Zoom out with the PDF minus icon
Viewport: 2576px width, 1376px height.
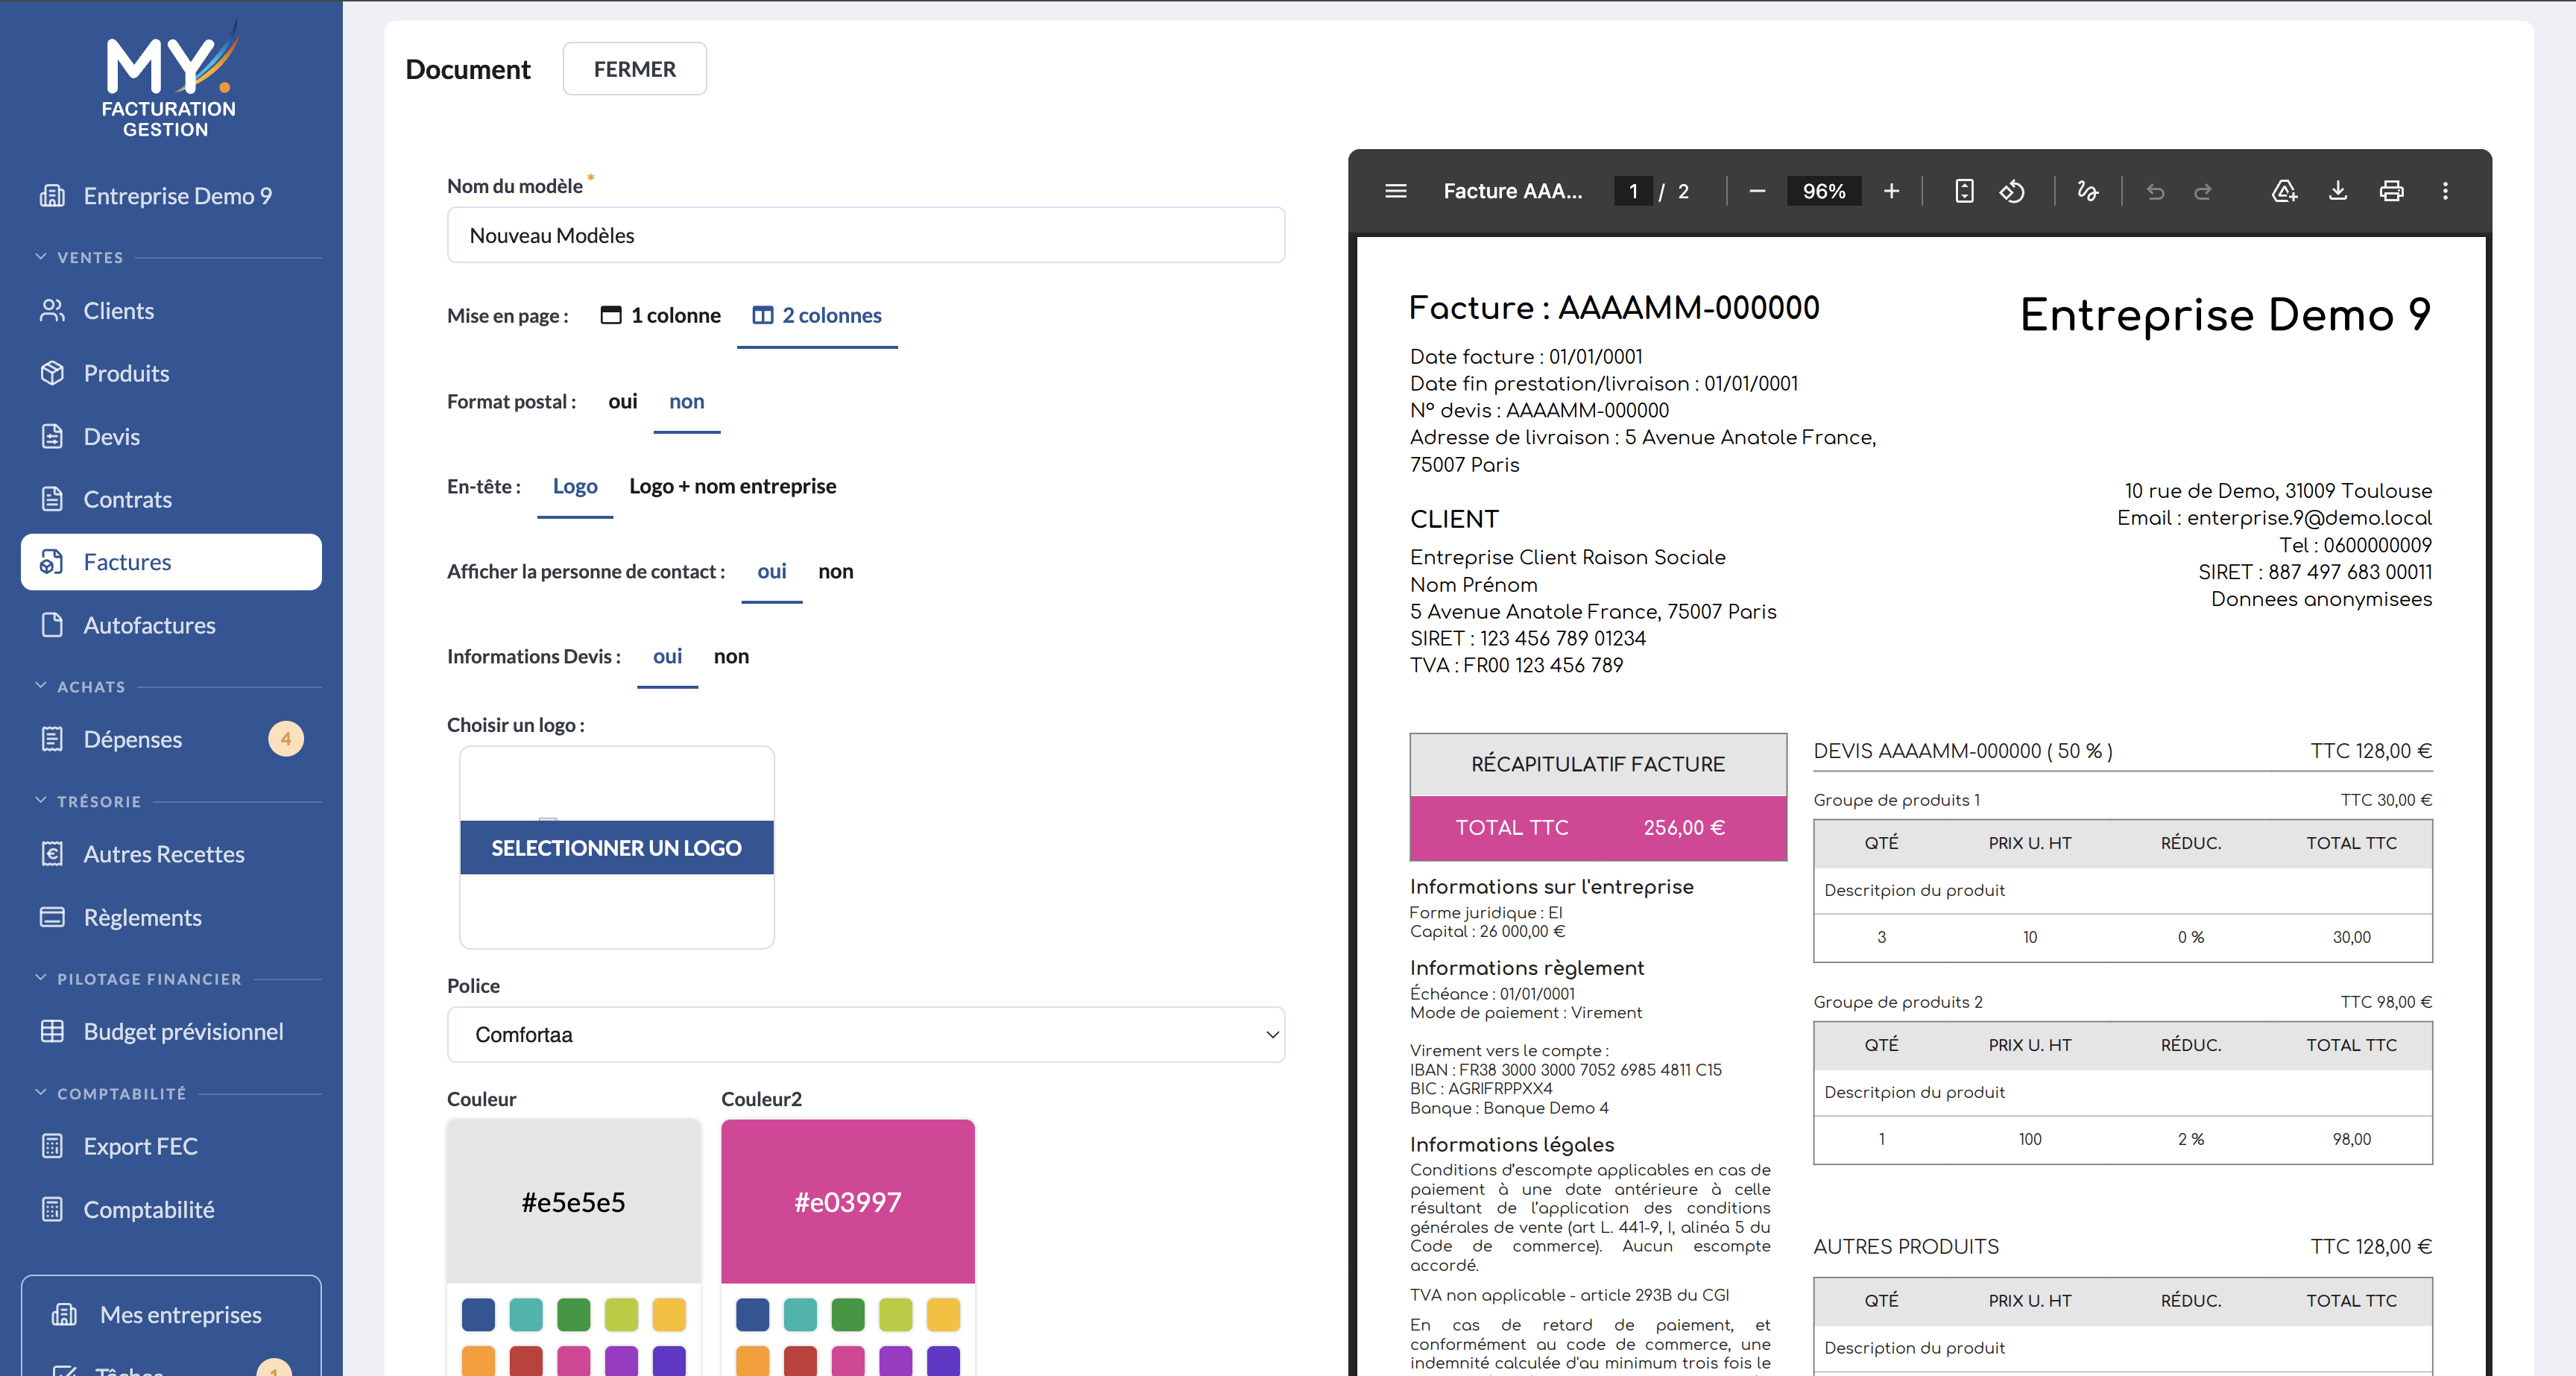[x=1756, y=191]
